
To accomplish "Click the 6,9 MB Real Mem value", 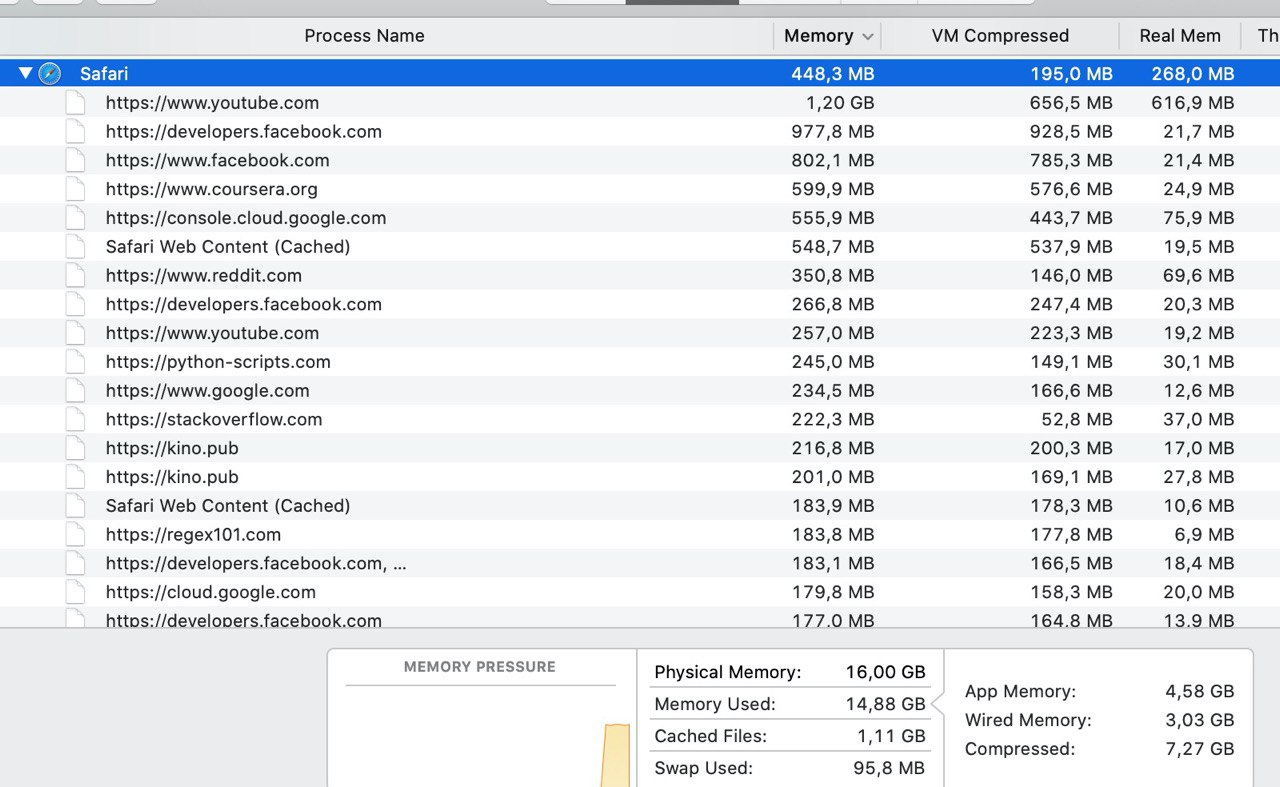I will pyautogui.click(x=1204, y=534).
